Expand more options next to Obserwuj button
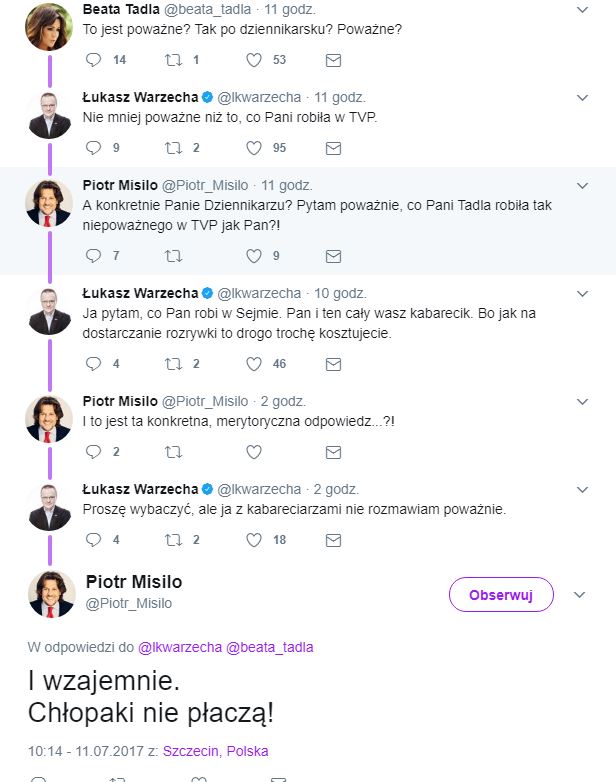This screenshot has height=782, width=616. click(x=579, y=594)
